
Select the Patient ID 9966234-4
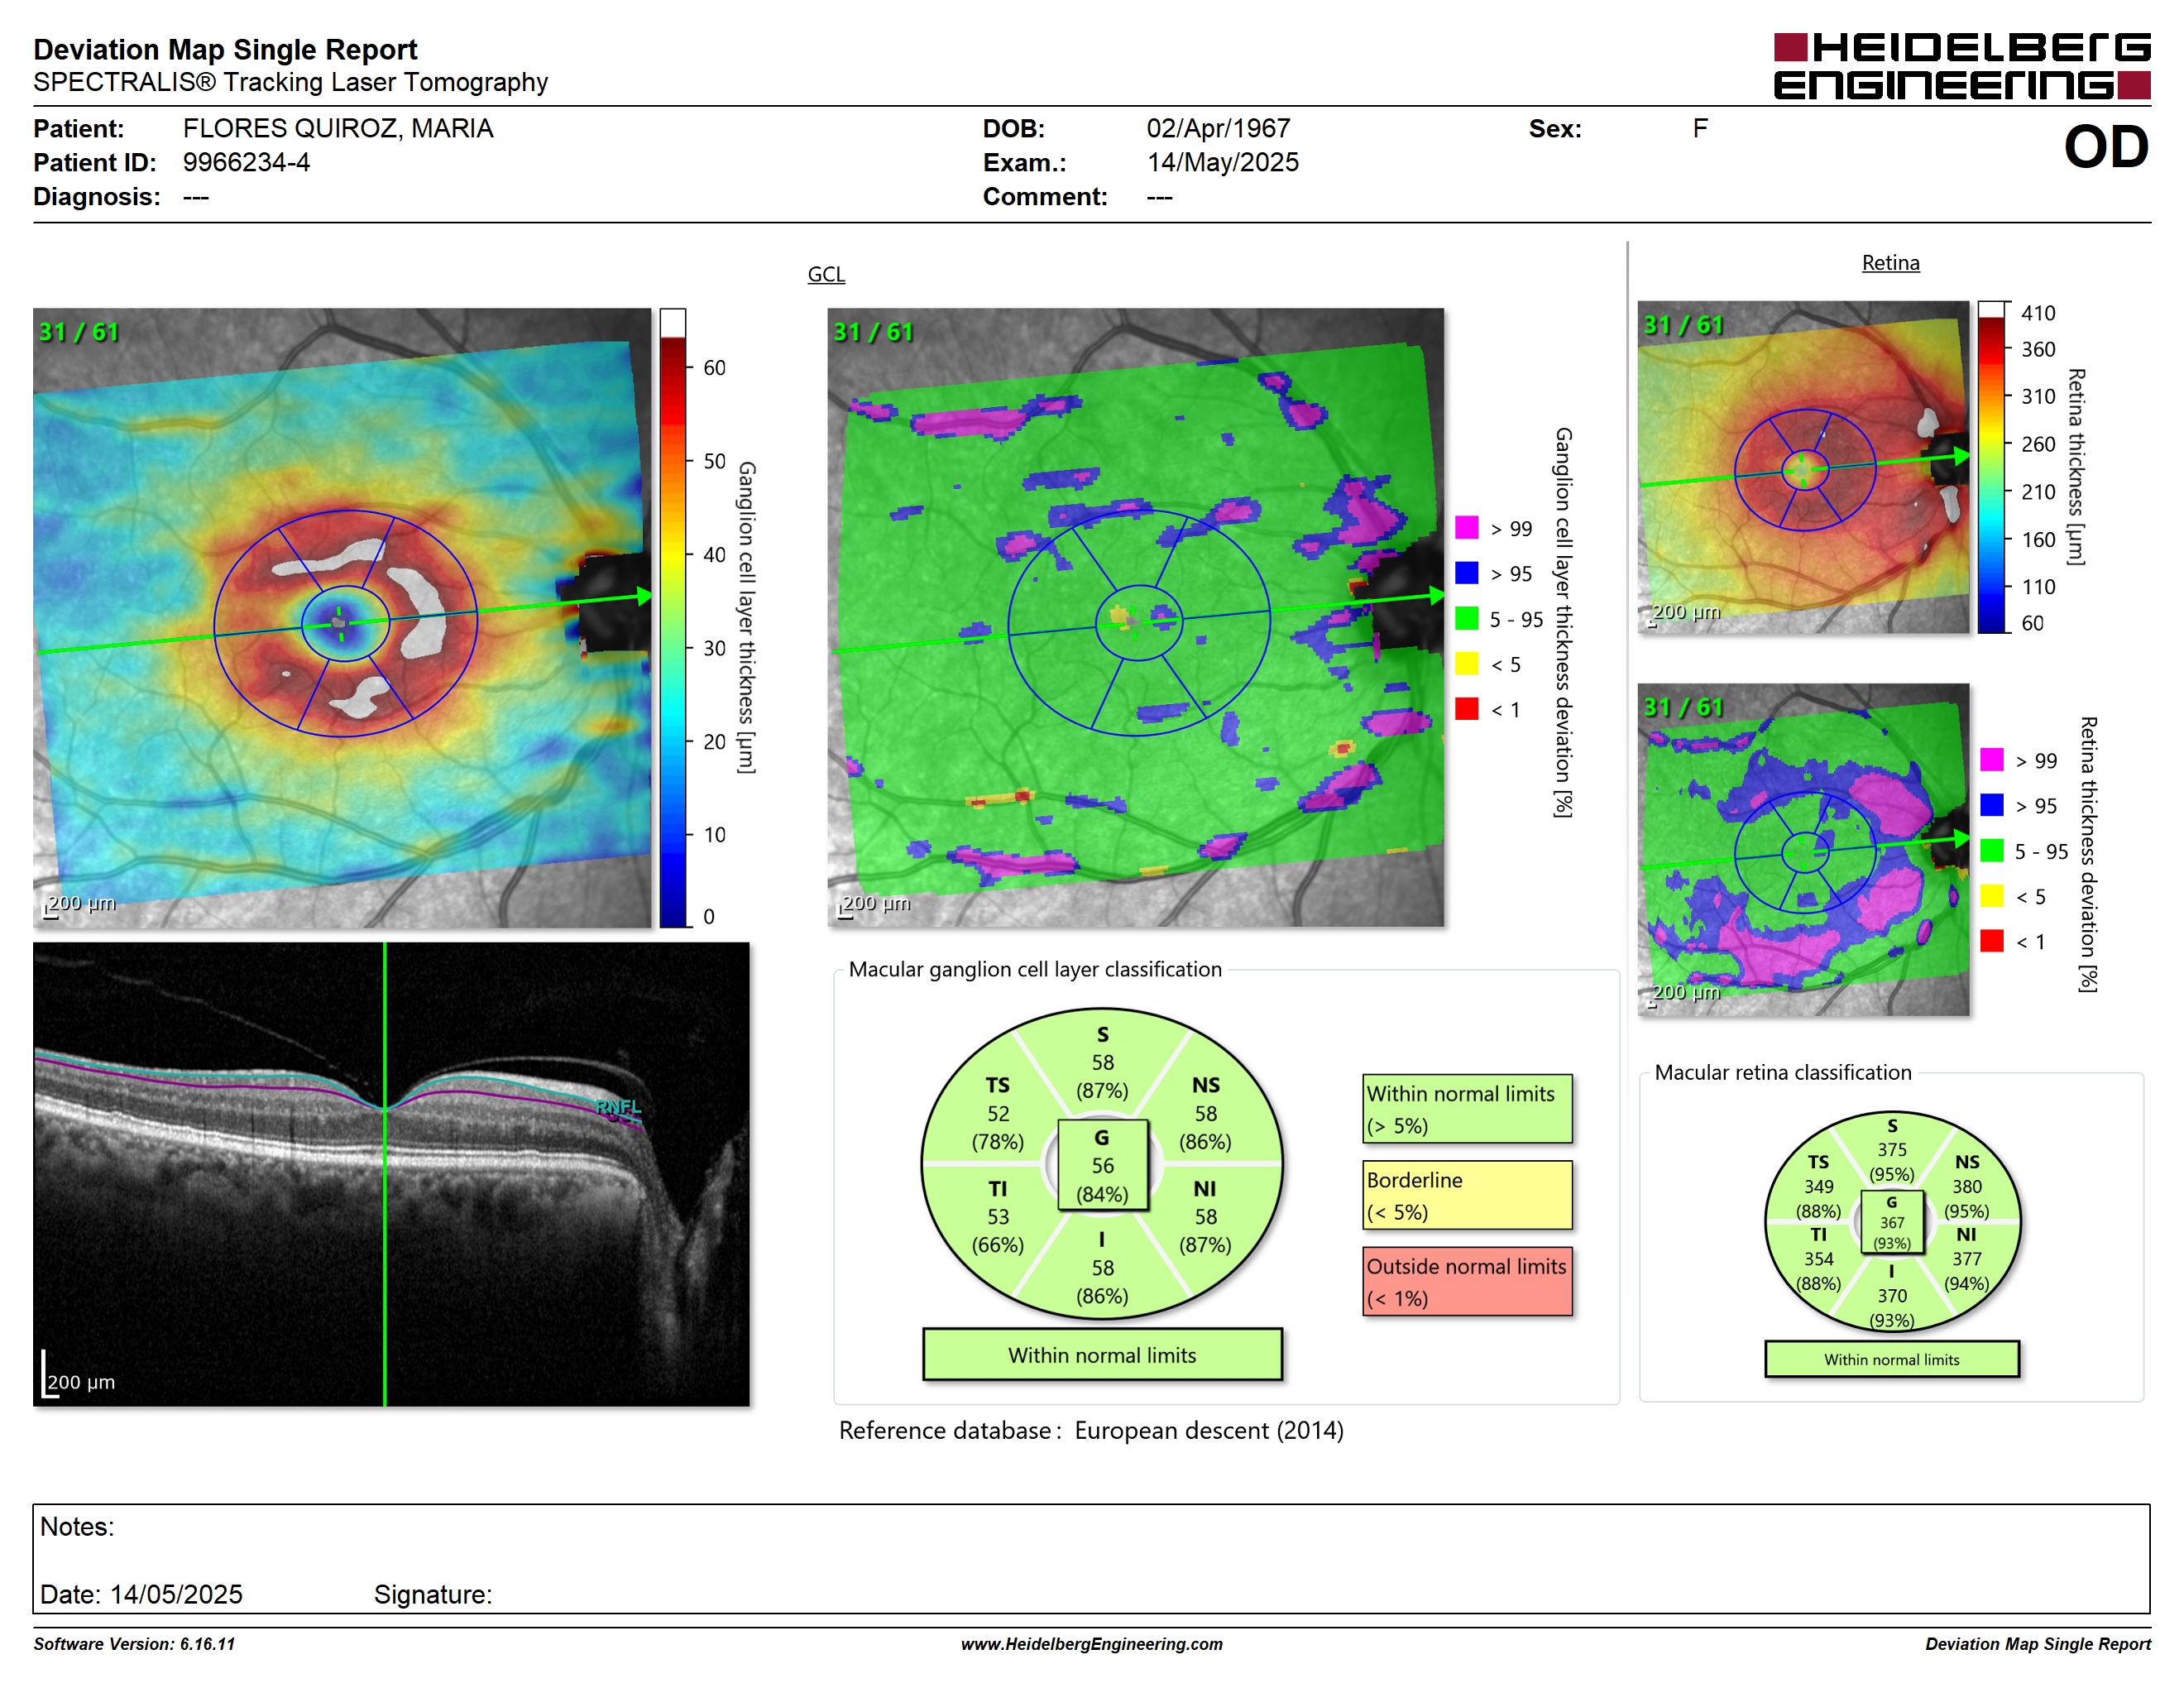coord(246,162)
